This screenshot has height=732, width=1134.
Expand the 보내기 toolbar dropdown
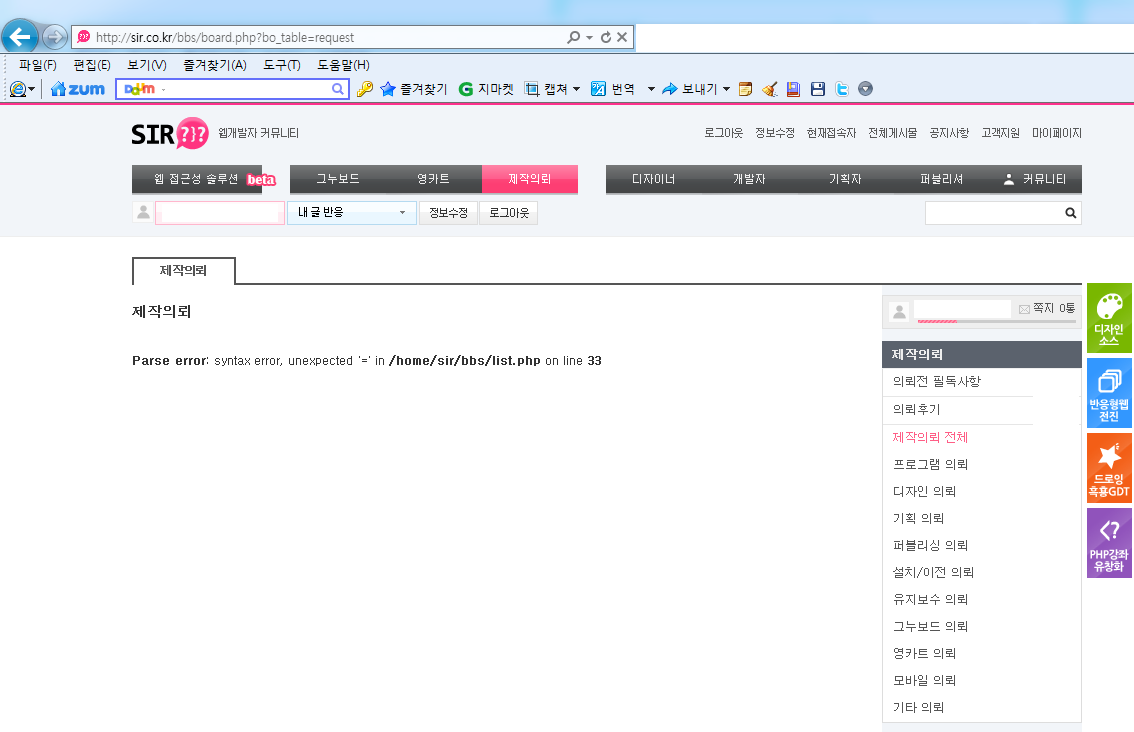coord(726,89)
